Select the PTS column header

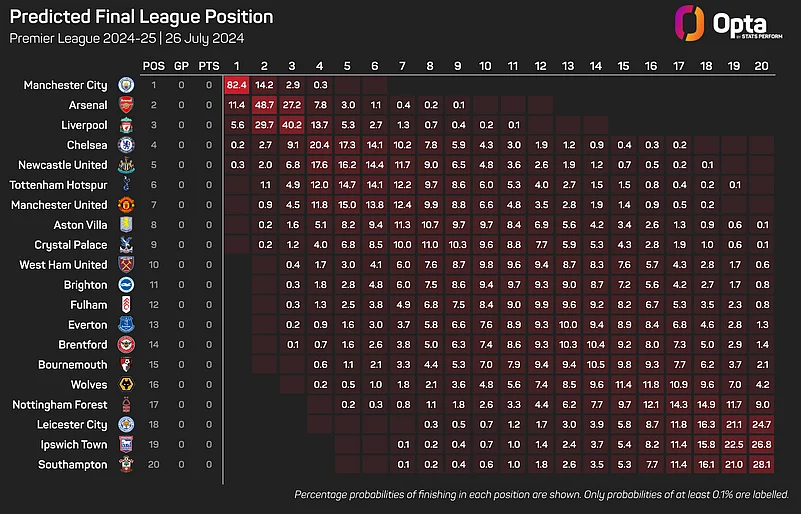pos(208,65)
